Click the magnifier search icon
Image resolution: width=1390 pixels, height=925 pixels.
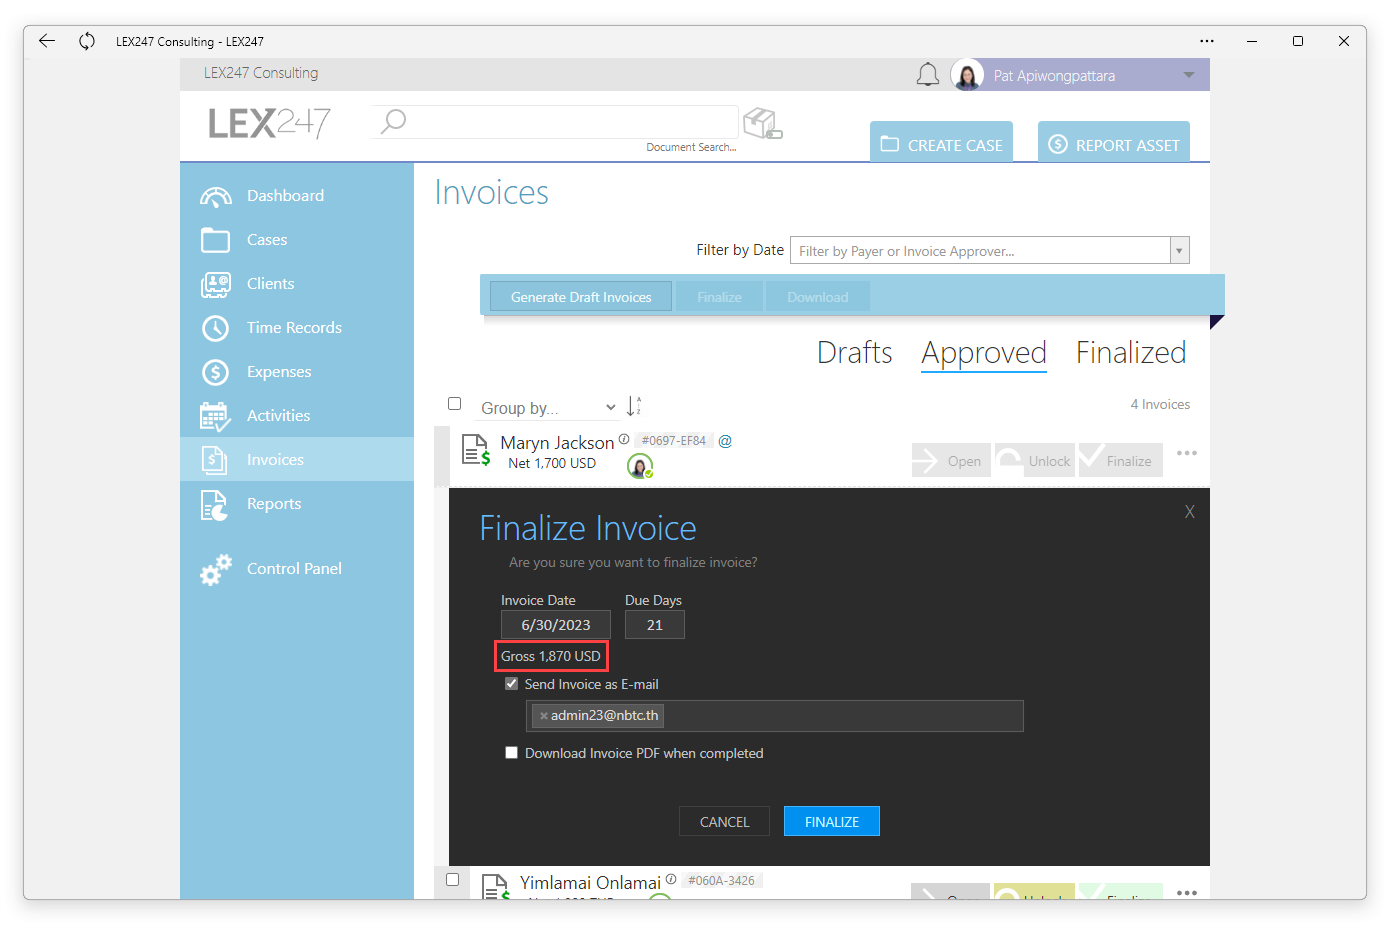point(394,121)
